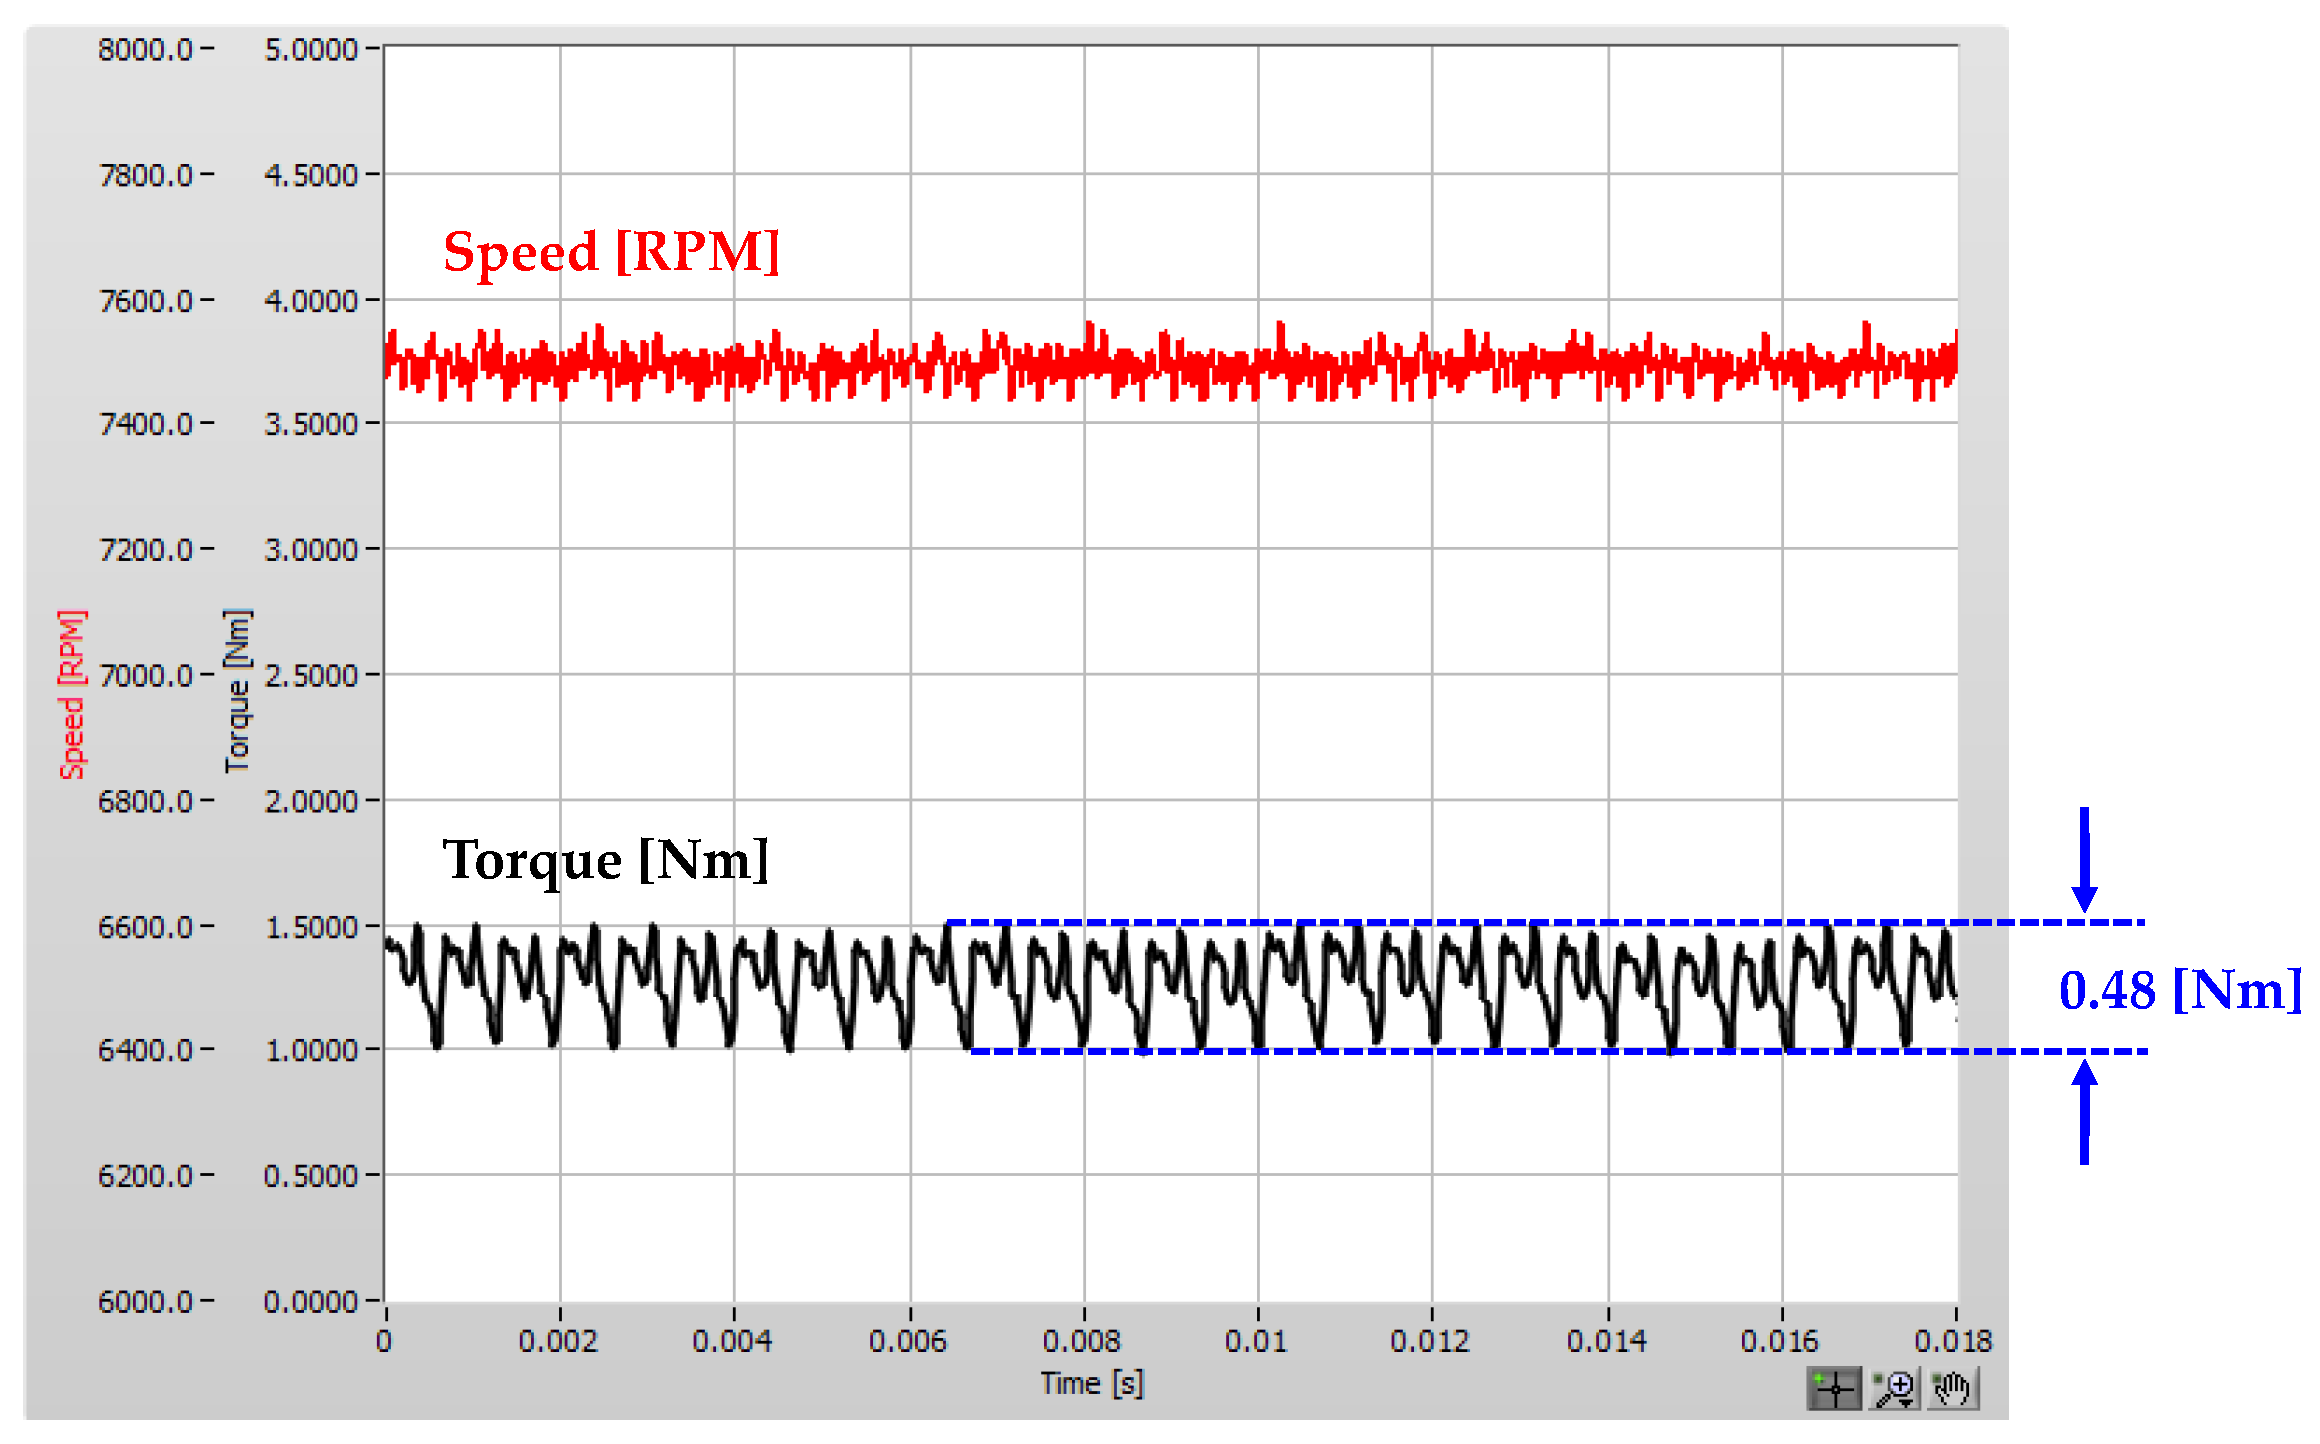Click the Time [s] x-axis label

point(1091,1383)
